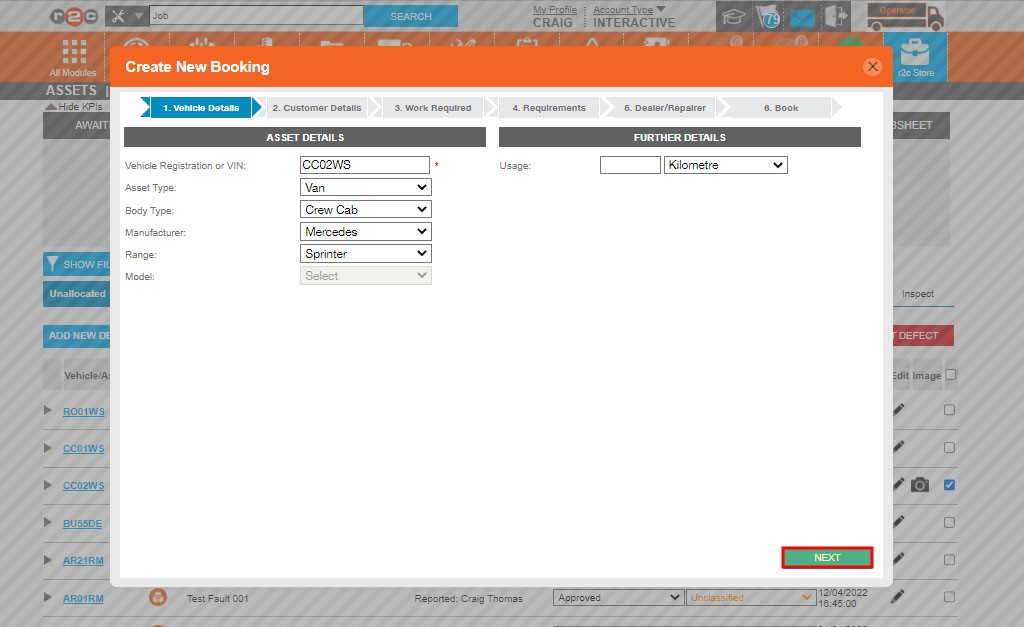Viewport: 1024px width, 627px height.
Task: Open the training graduation cap icon
Action: click(734, 15)
